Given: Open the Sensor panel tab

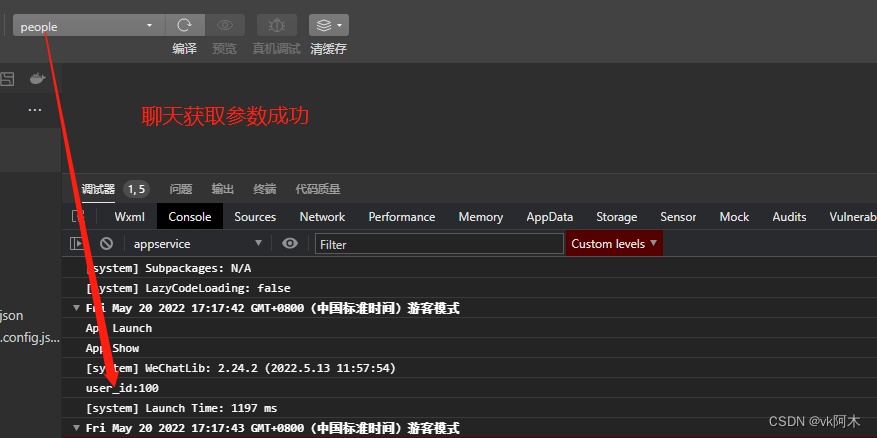Looking at the screenshot, I should click(678, 216).
